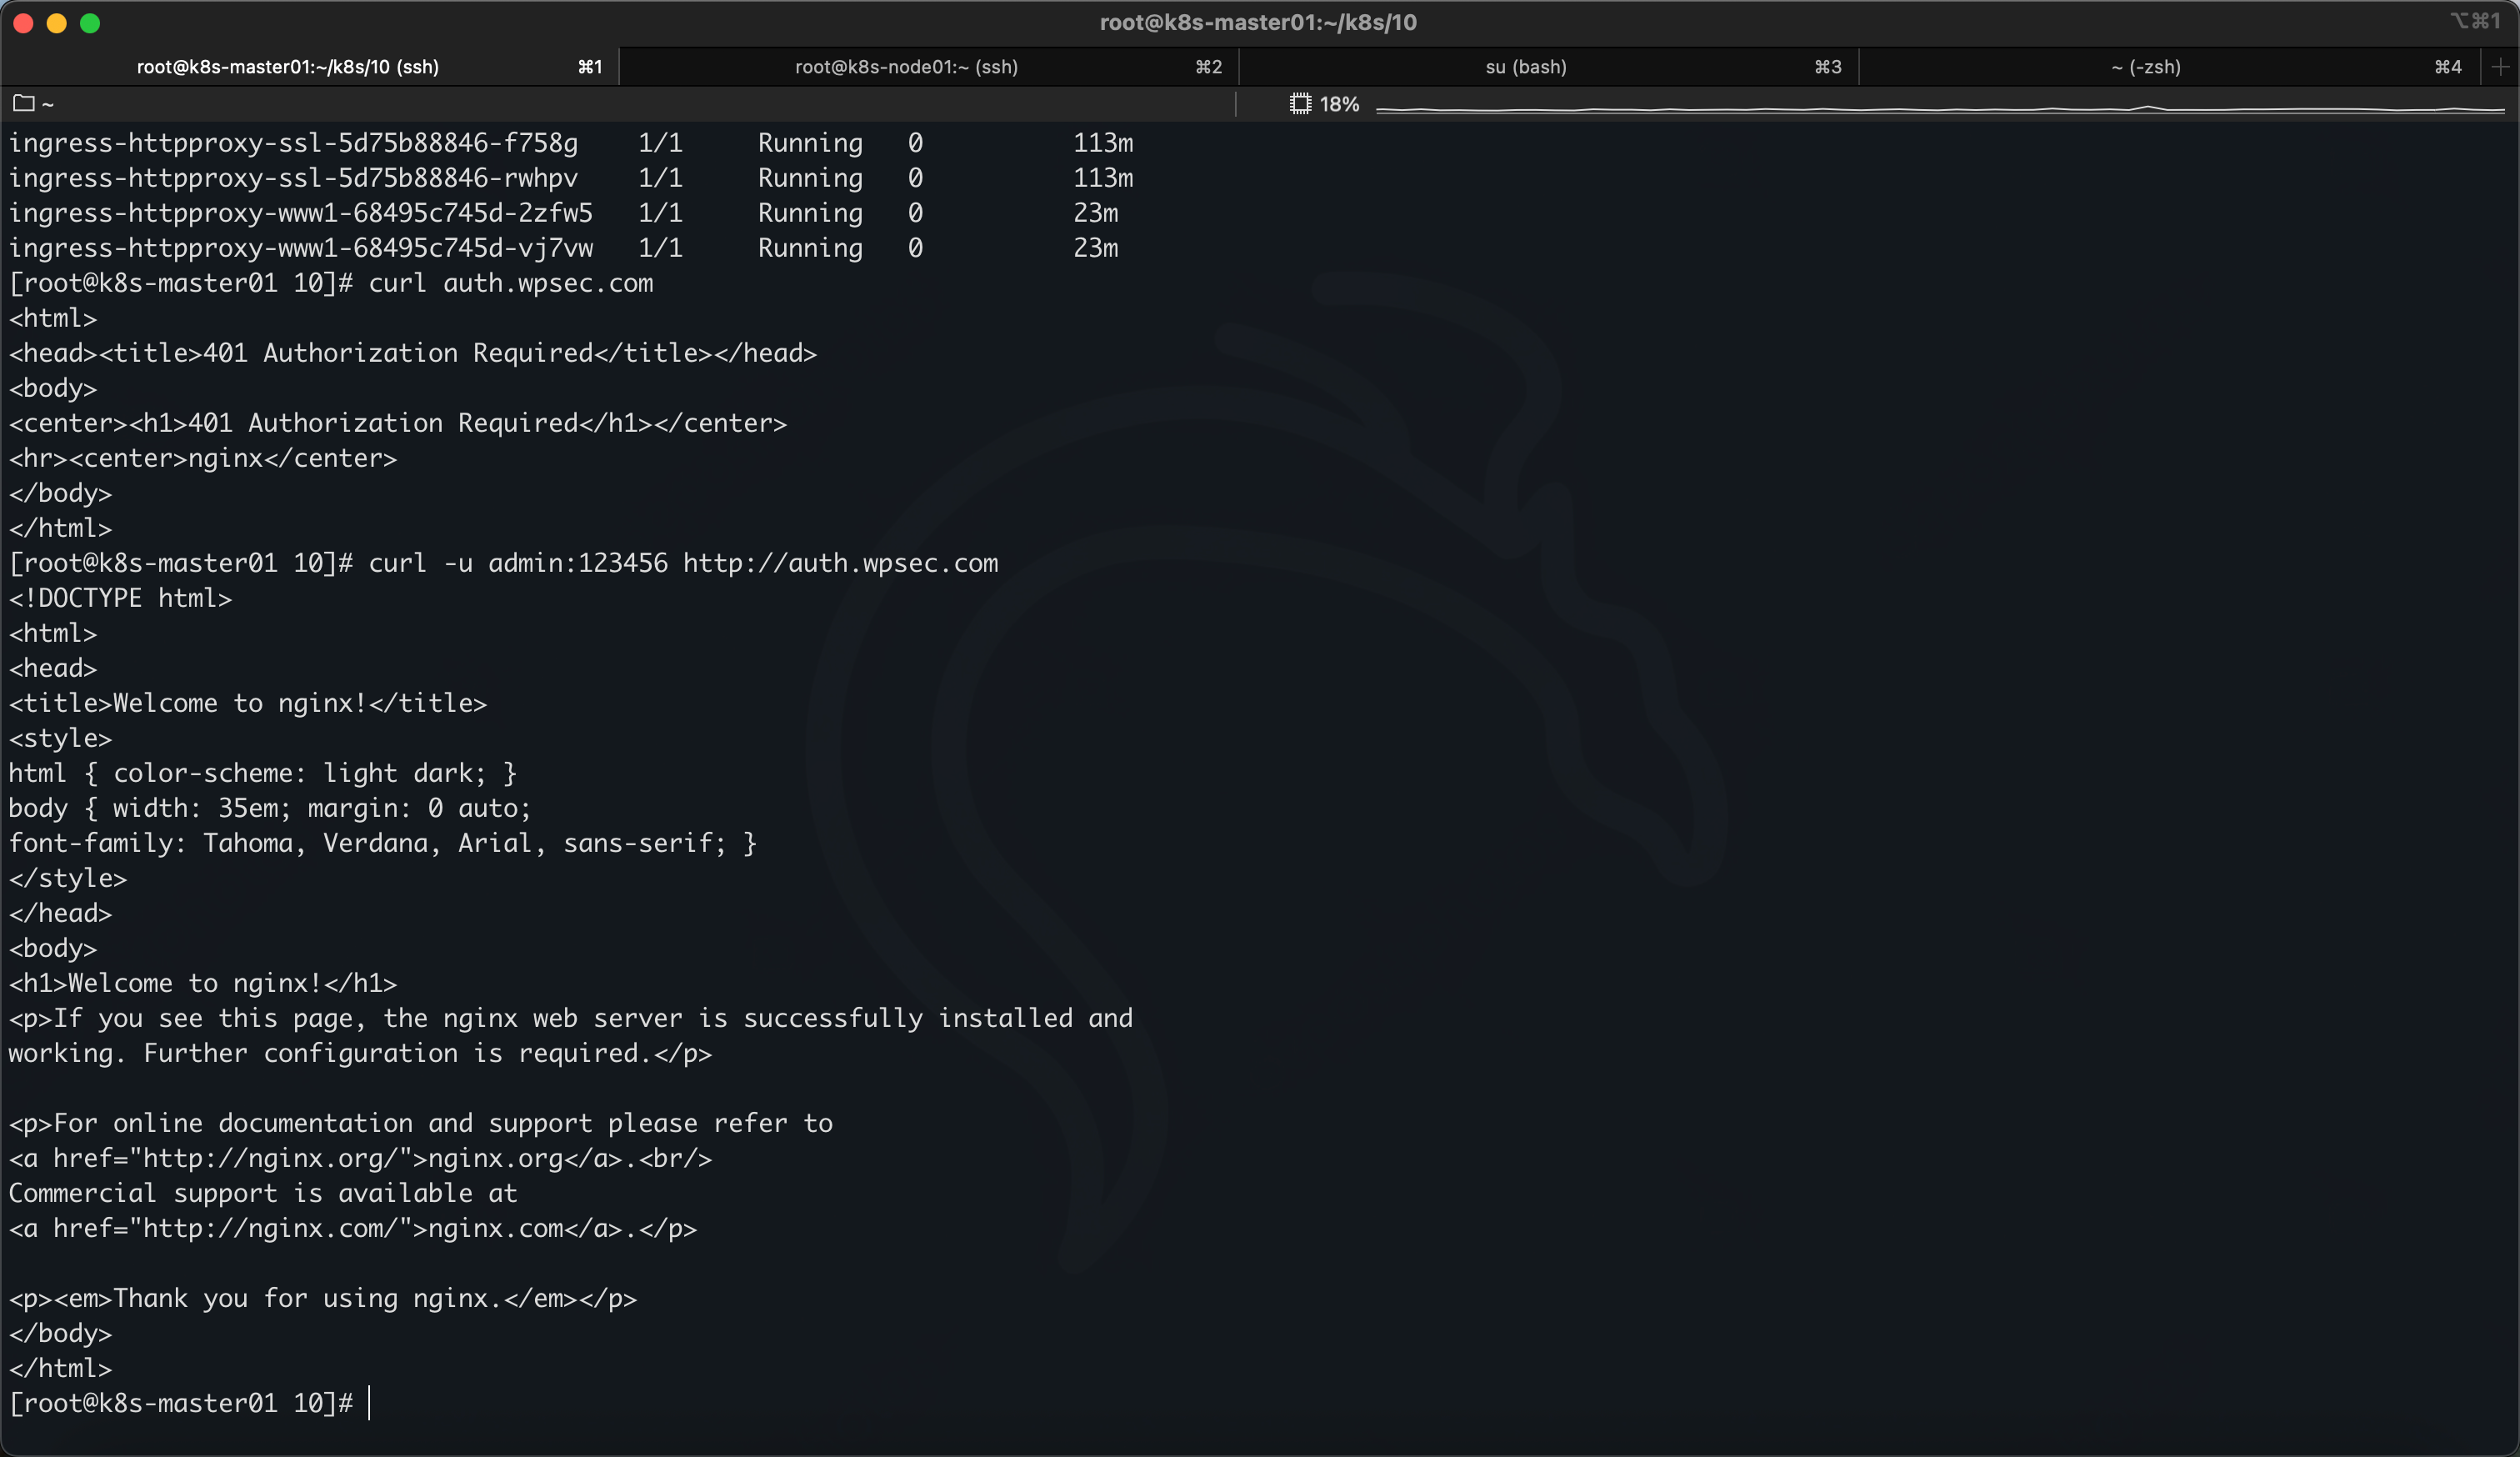Click the current directory ~ status label
2520x1457 pixels.
47,104
